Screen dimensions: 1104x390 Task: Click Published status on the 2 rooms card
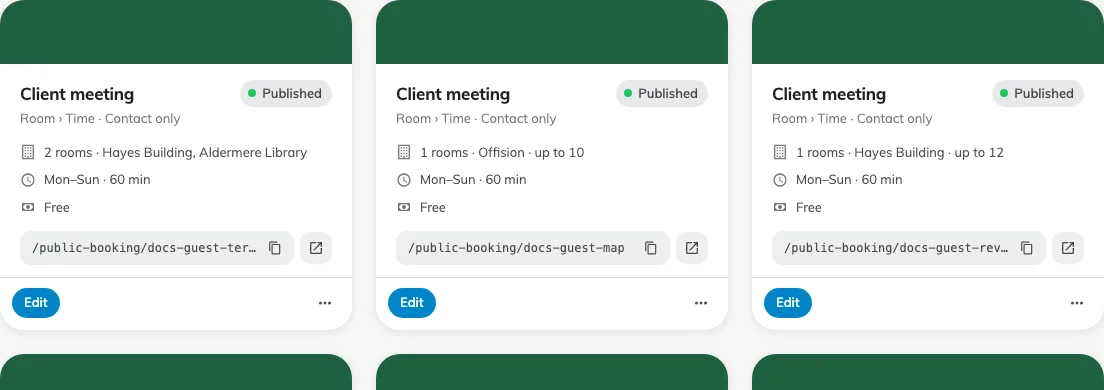pos(286,94)
